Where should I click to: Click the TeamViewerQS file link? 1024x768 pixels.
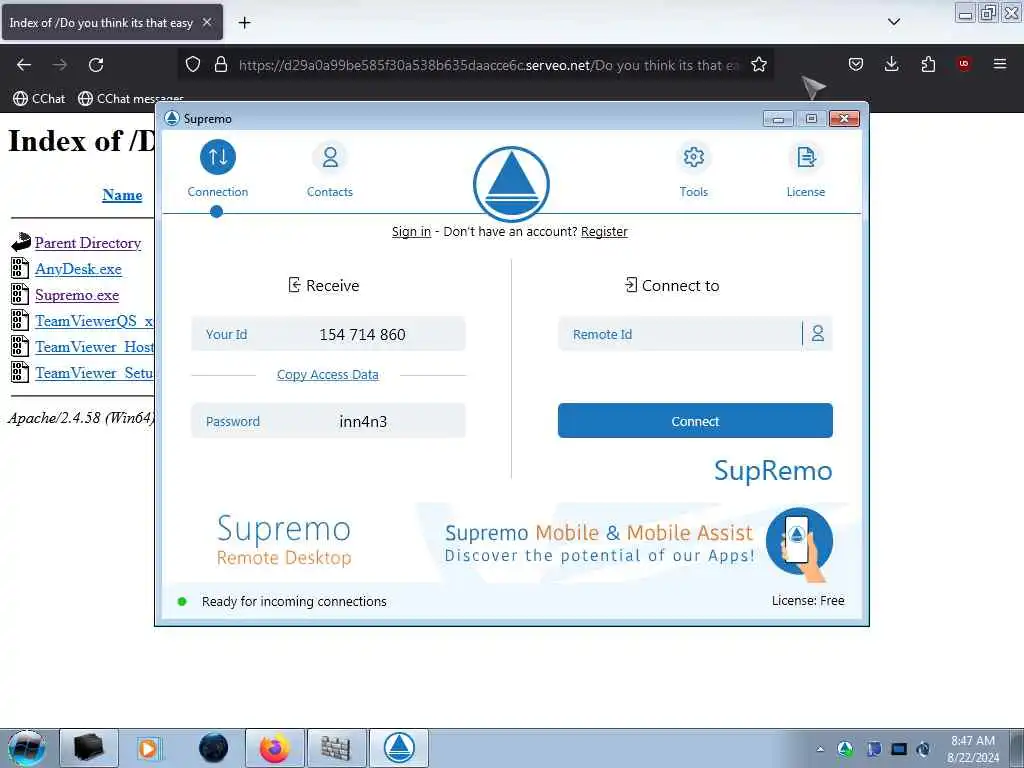pyautogui.click(x=94, y=321)
